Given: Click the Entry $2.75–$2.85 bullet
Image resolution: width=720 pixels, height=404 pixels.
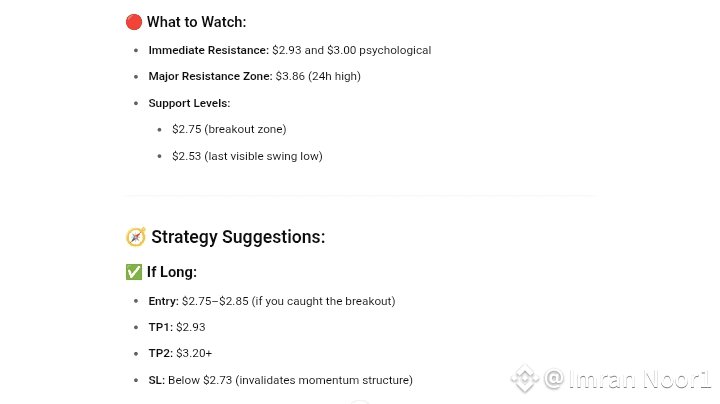Looking at the screenshot, I should [x=271, y=301].
